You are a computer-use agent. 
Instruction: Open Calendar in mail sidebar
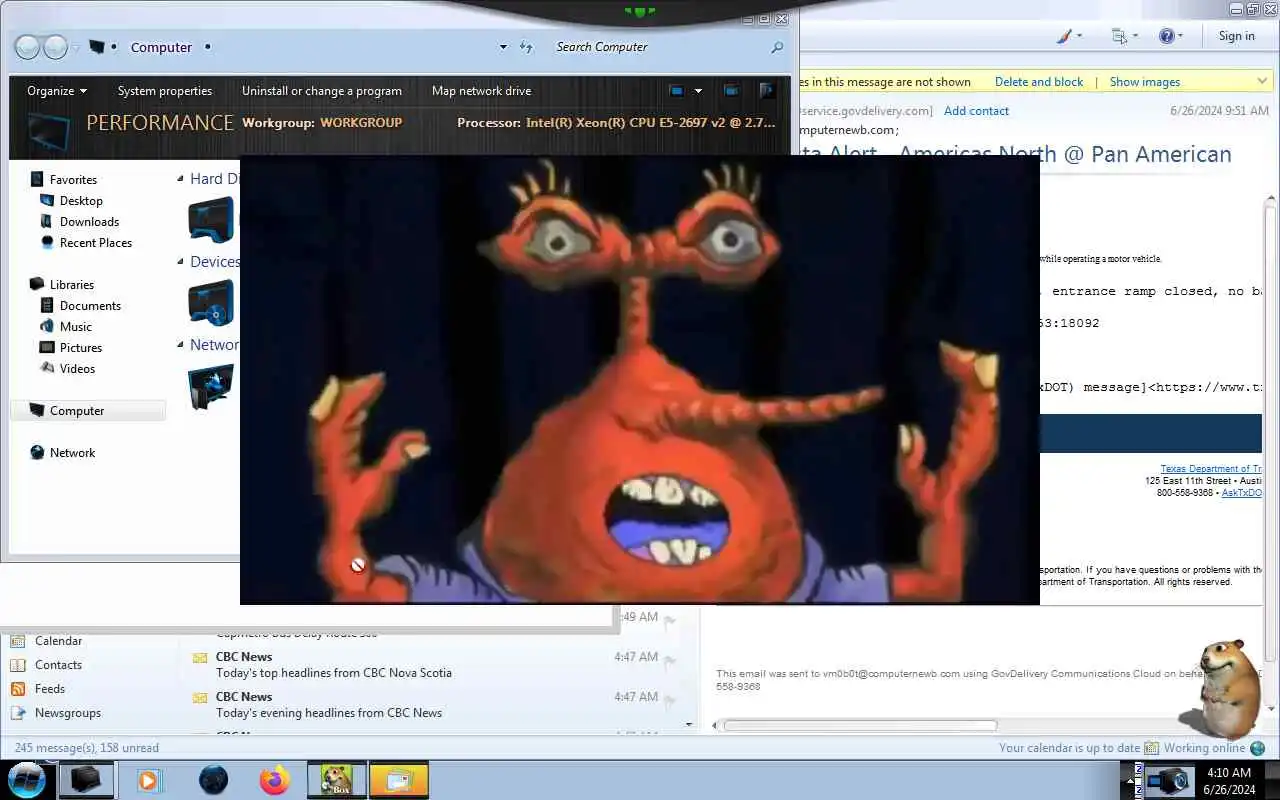click(x=58, y=641)
